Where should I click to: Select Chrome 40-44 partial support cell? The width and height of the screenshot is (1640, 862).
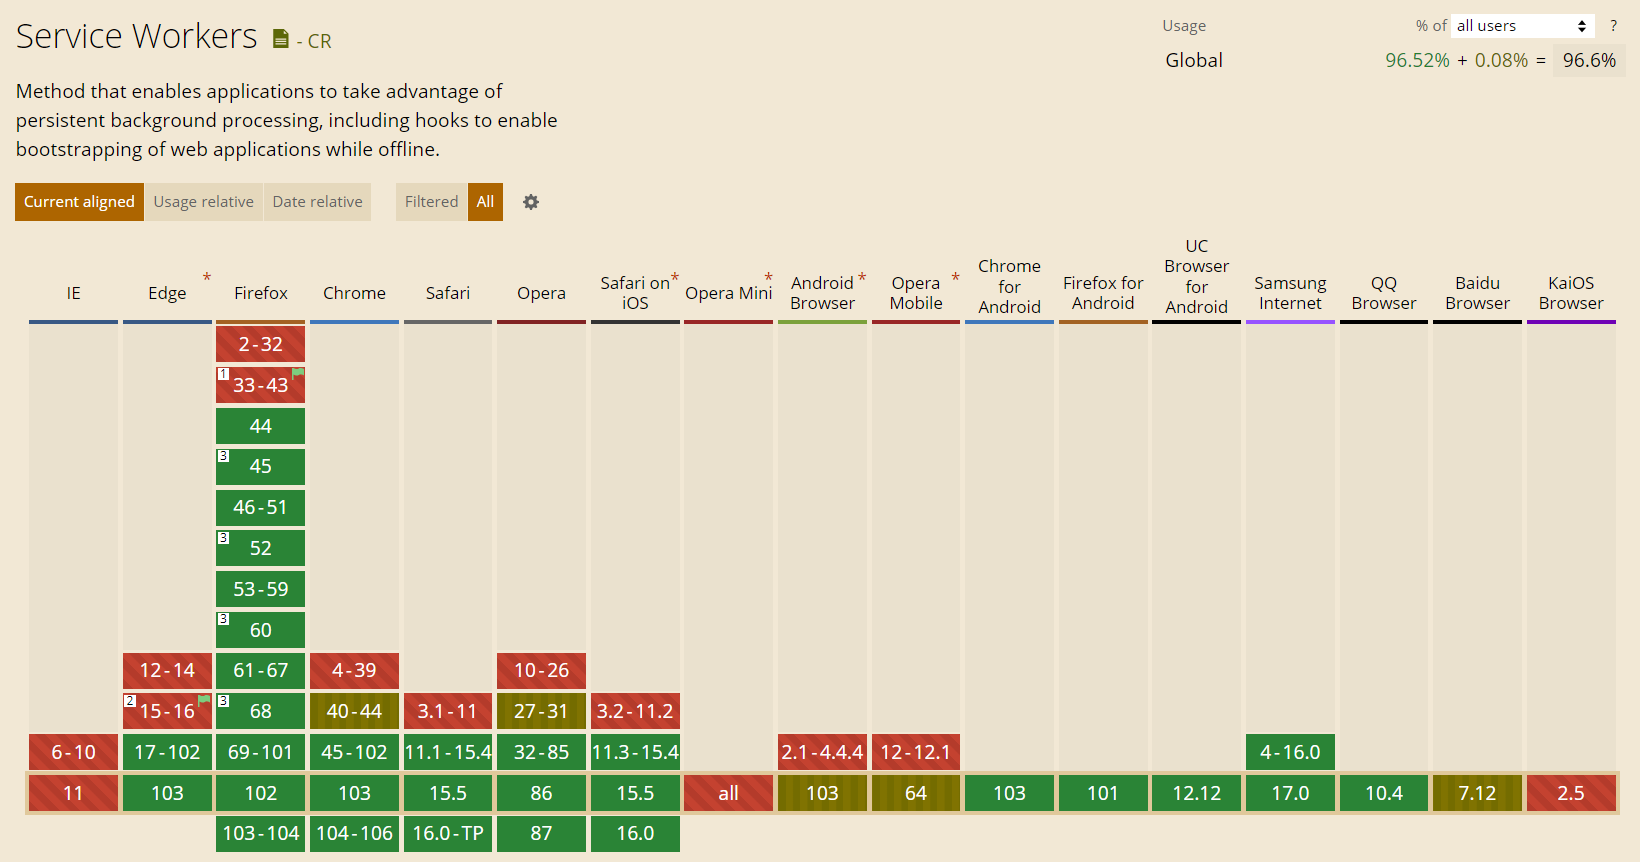tap(354, 711)
